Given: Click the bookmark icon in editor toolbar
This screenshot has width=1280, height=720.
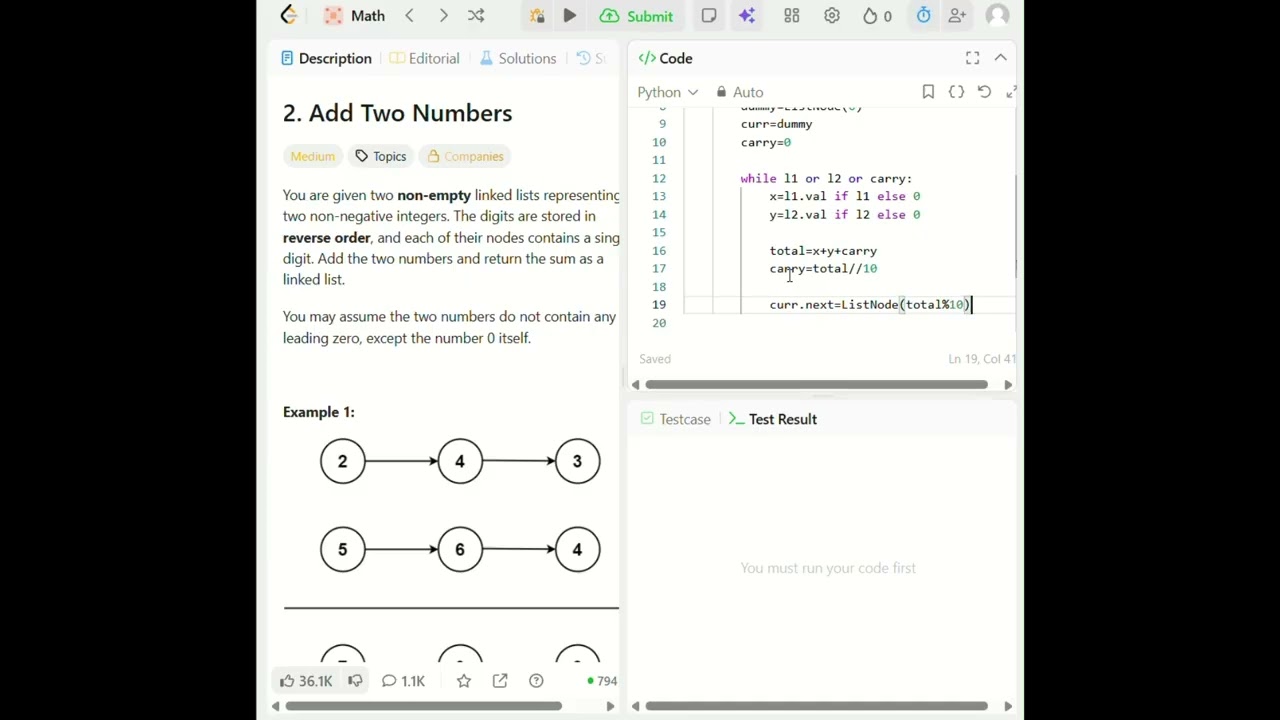Looking at the screenshot, I should tap(928, 92).
